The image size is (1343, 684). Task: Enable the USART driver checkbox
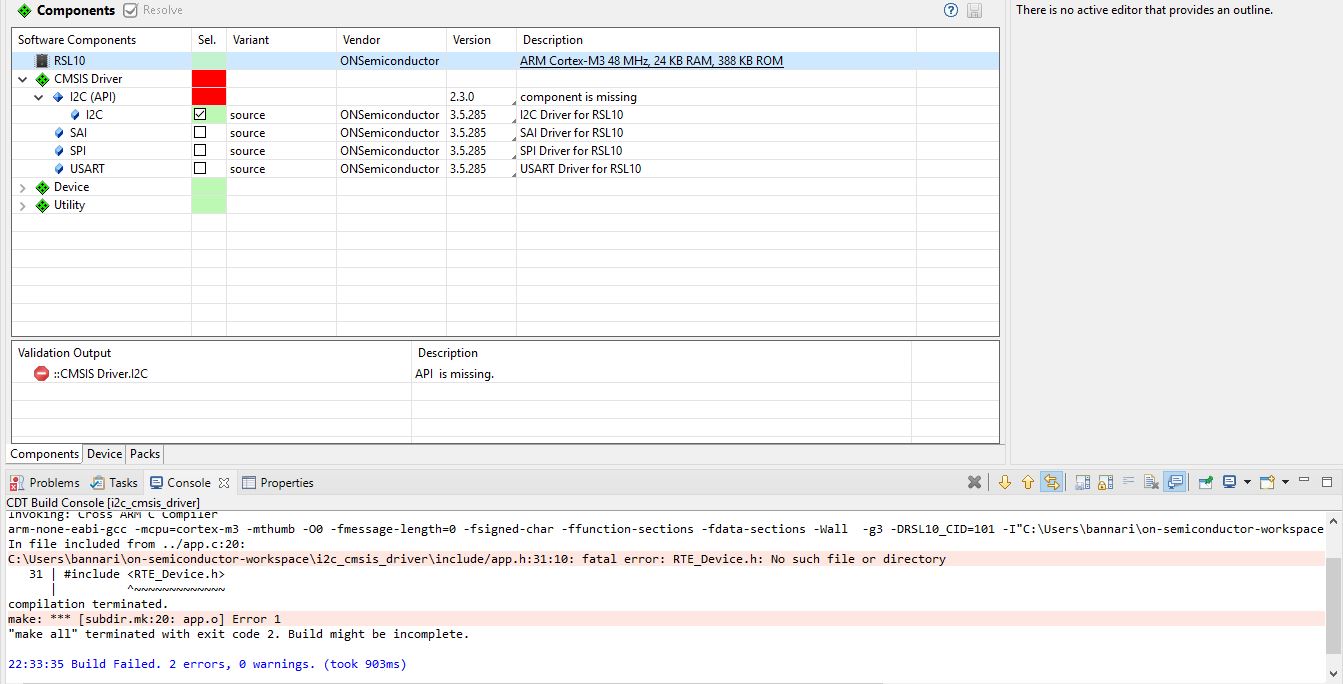[200, 169]
